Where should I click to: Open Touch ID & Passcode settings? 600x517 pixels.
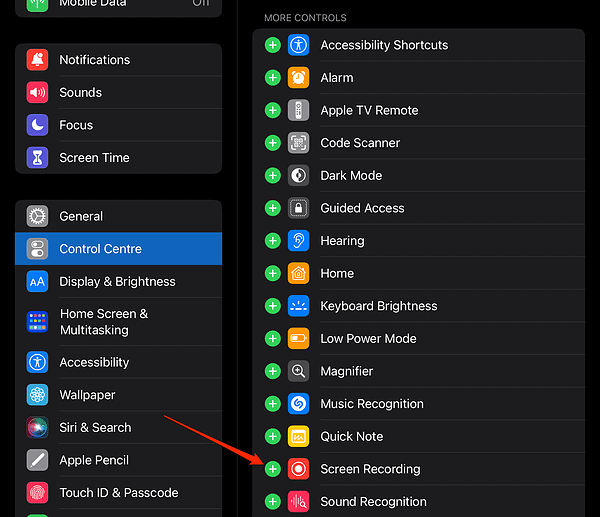point(118,493)
